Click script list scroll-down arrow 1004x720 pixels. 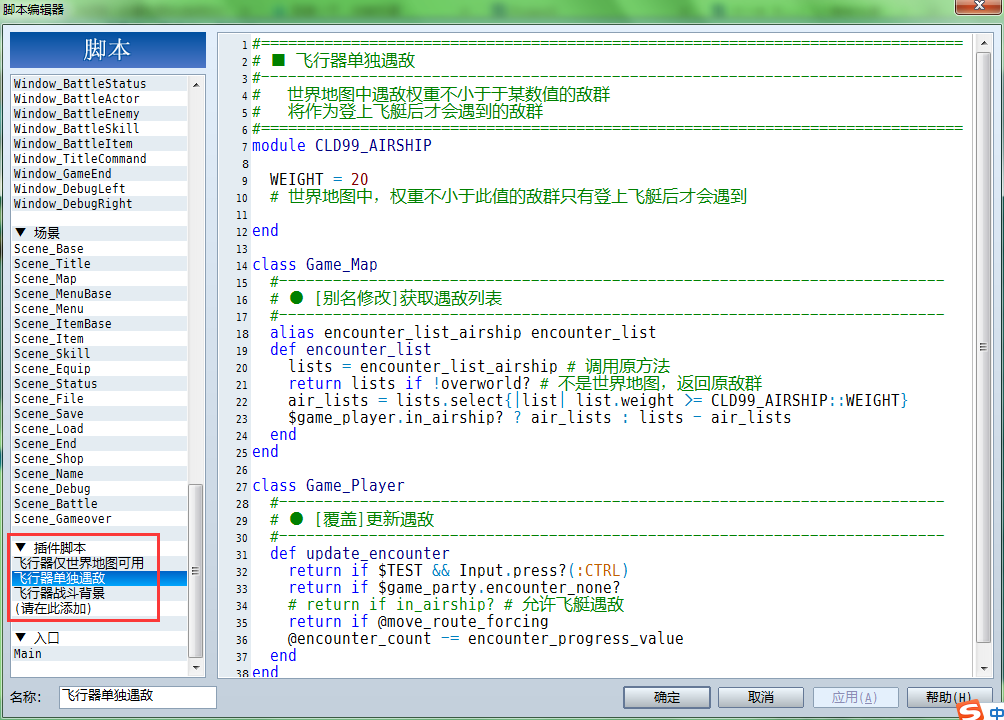click(x=196, y=667)
